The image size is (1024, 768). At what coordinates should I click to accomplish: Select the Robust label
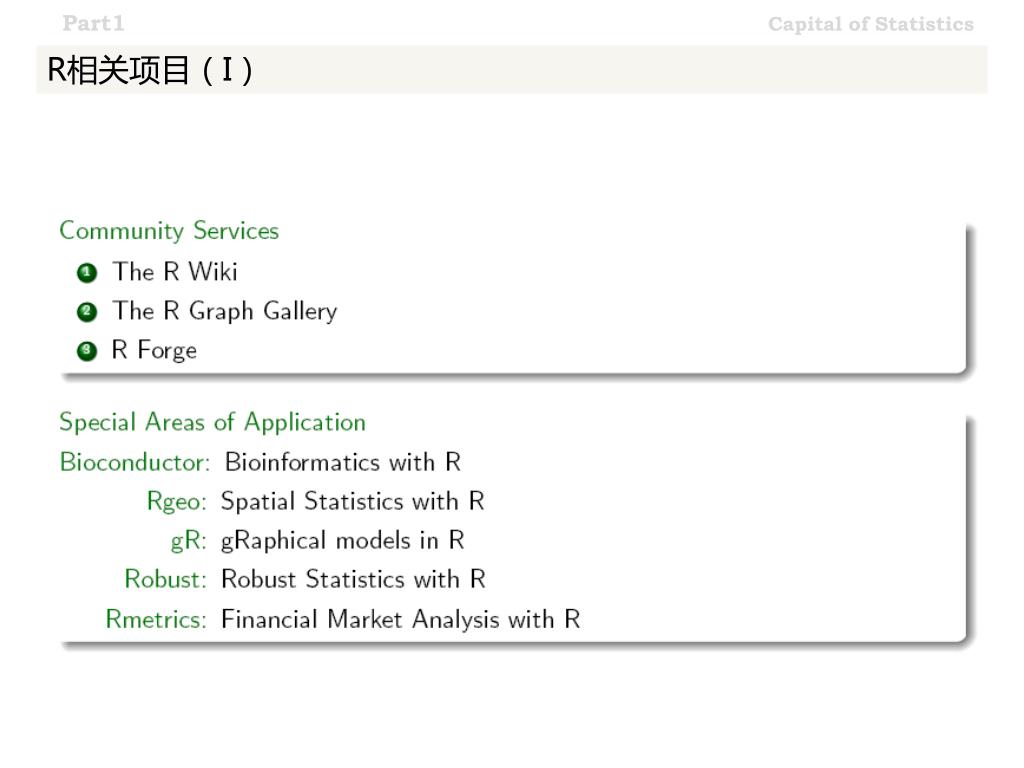pos(165,579)
